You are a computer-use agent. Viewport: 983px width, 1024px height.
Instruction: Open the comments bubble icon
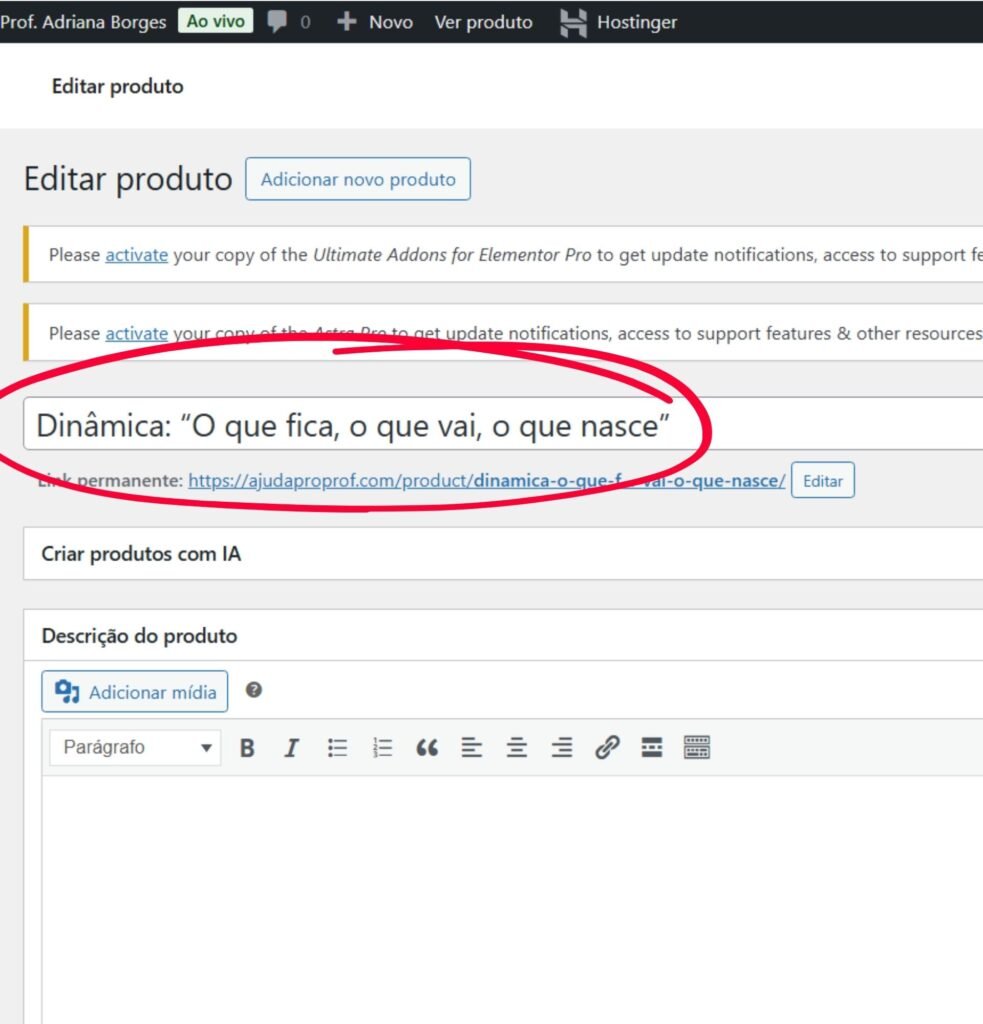288,22
